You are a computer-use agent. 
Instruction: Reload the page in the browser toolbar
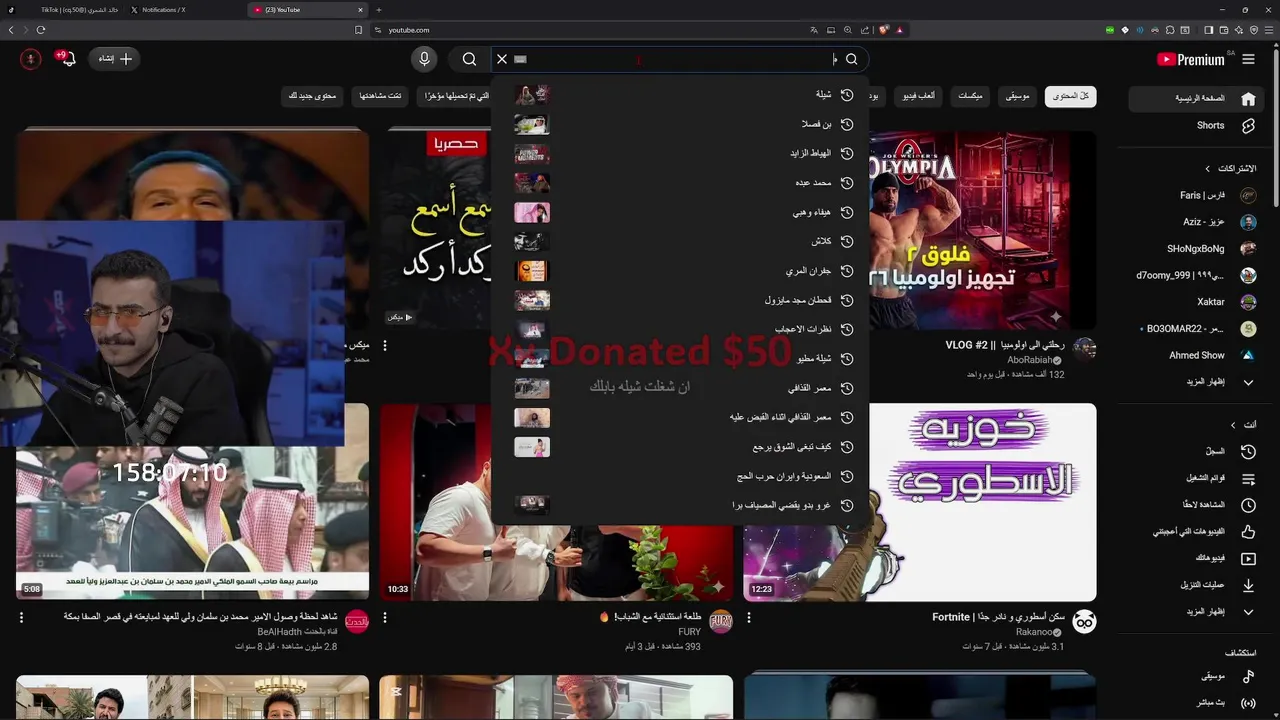[41, 30]
